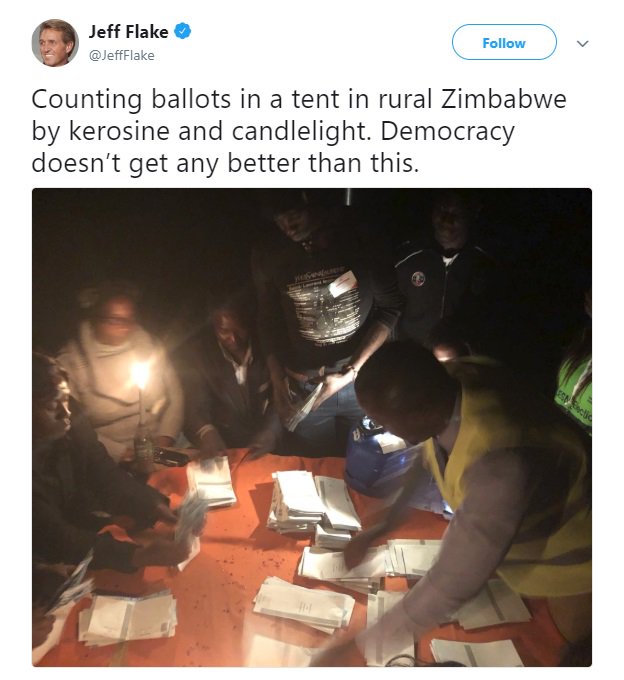The width and height of the screenshot is (624, 680).
Task: Open Jeff Flake's profile avatar
Action: (55, 43)
